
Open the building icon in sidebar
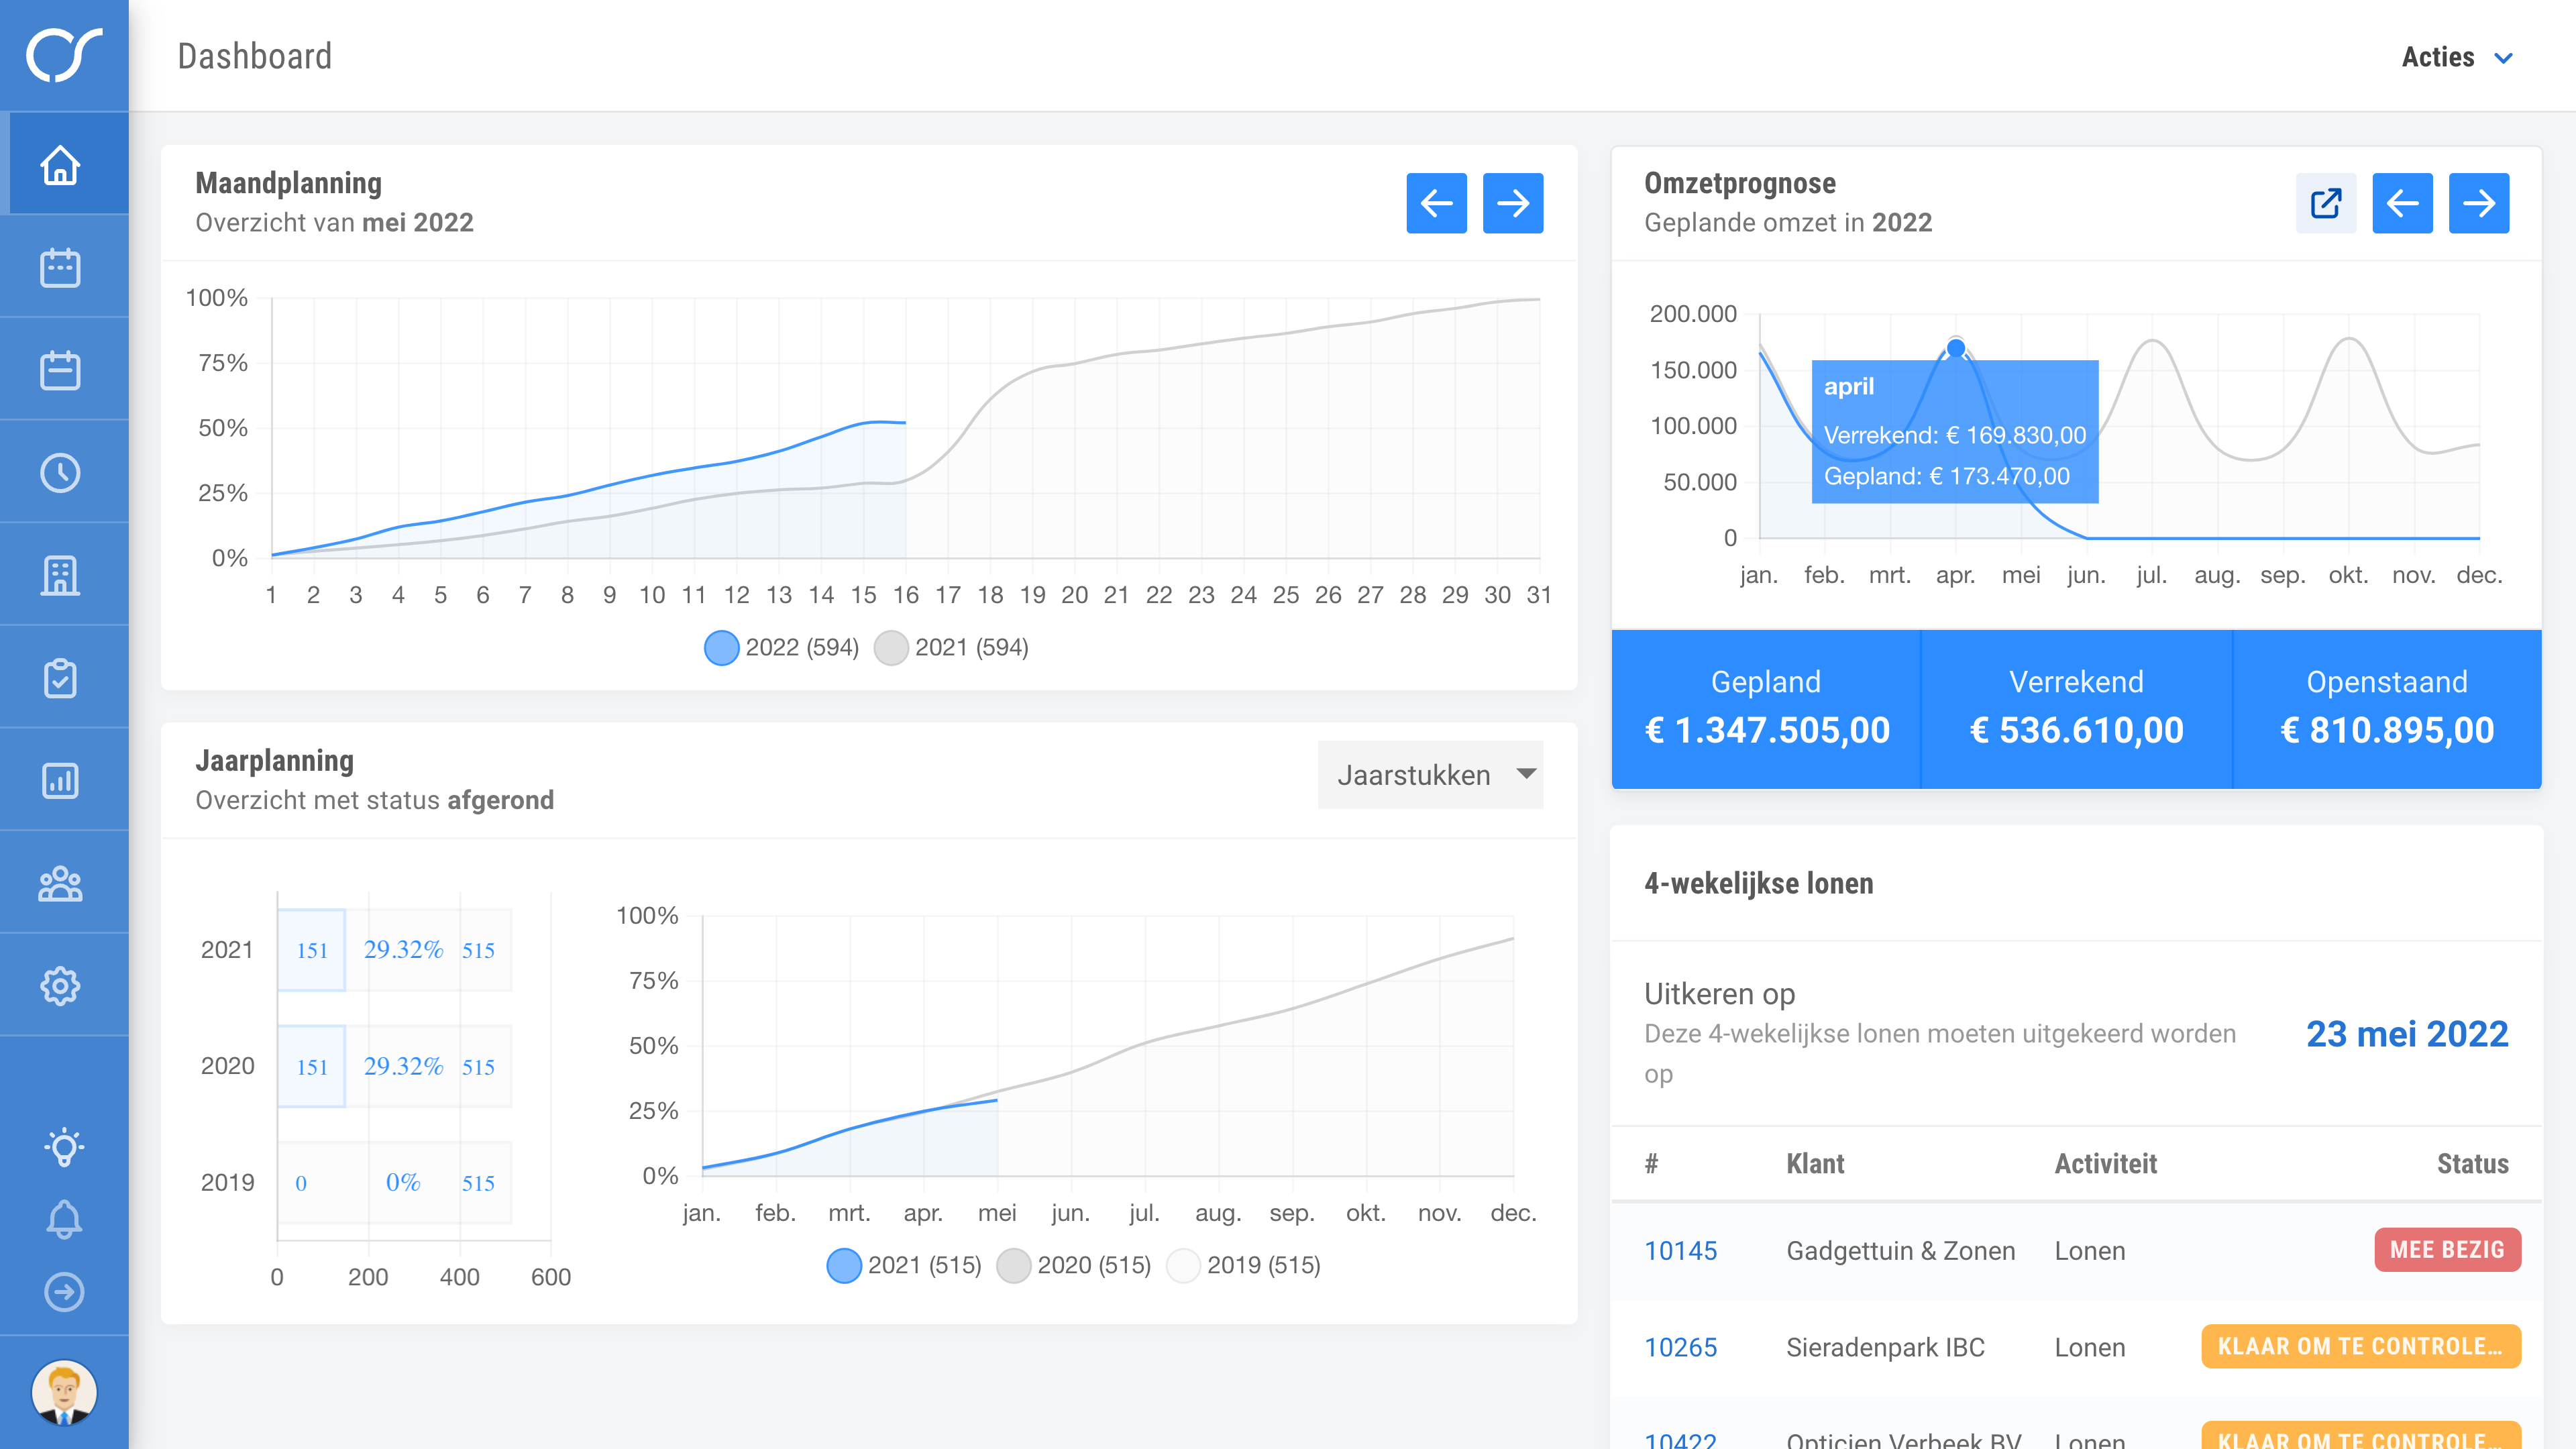point(61,576)
